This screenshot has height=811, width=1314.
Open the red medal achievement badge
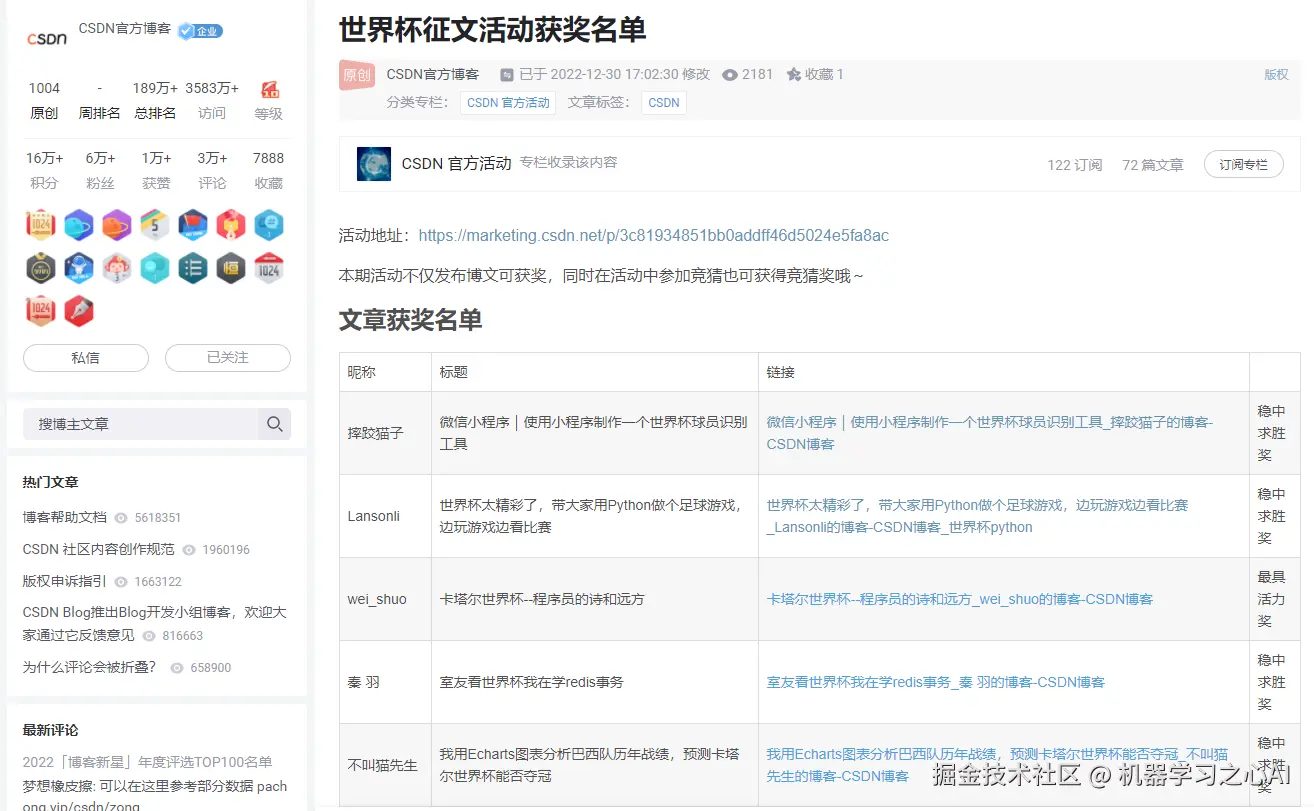231,225
